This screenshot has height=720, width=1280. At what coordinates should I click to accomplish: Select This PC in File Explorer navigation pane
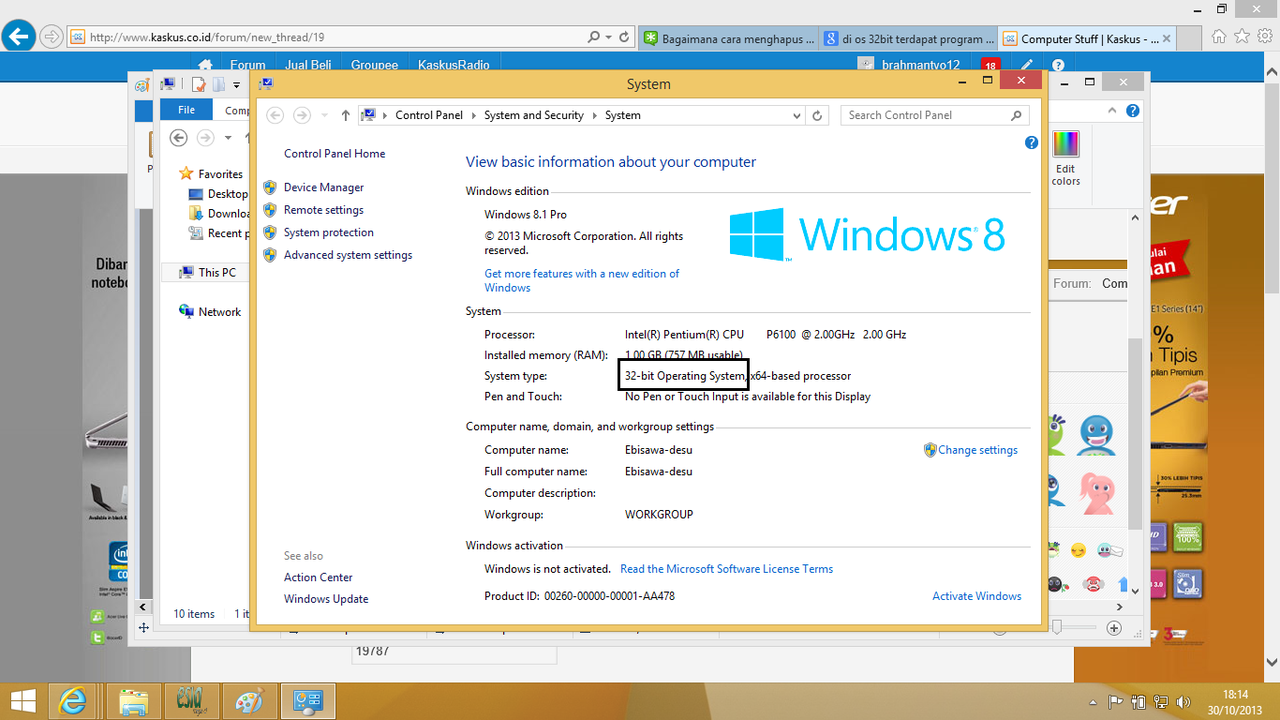(x=217, y=272)
